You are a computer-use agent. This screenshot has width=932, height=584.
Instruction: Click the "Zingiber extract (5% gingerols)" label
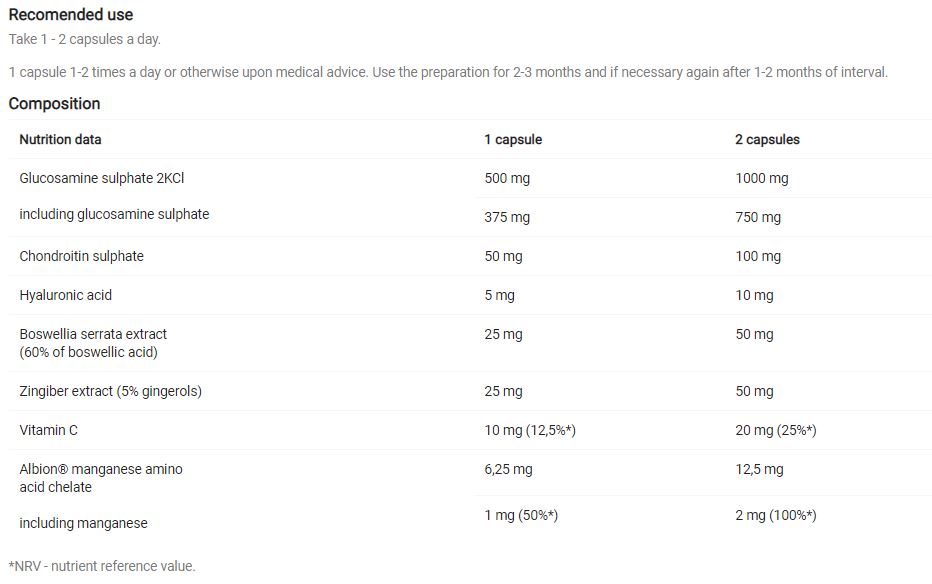(110, 391)
